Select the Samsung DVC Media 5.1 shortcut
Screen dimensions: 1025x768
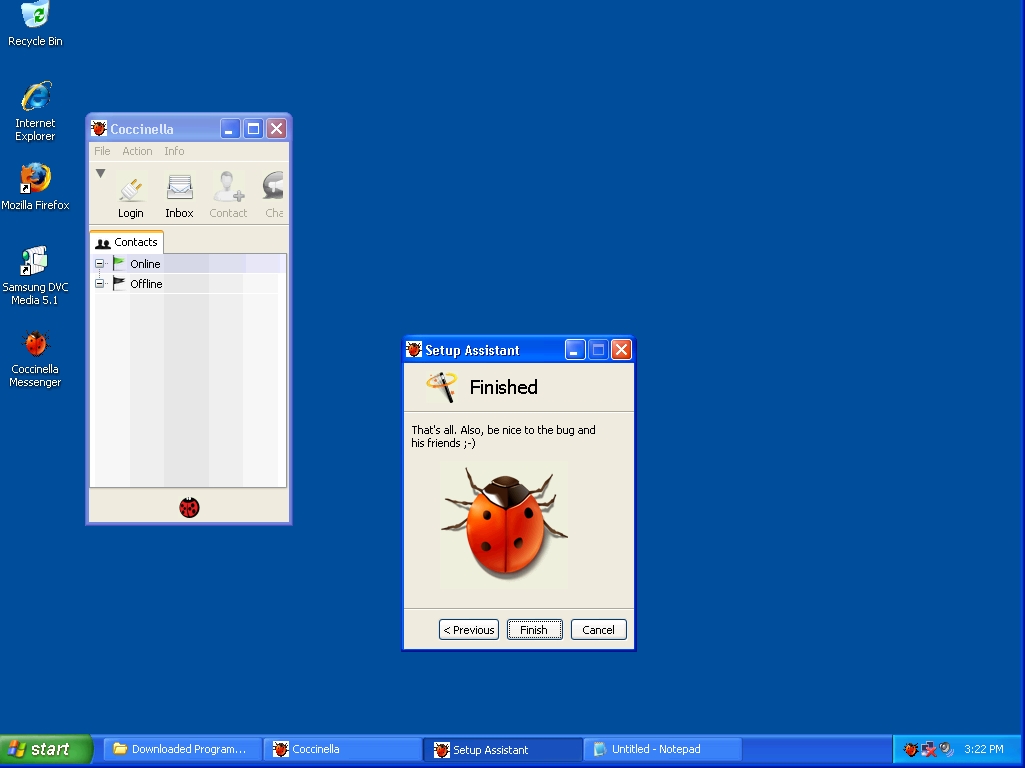(x=35, y=276)
